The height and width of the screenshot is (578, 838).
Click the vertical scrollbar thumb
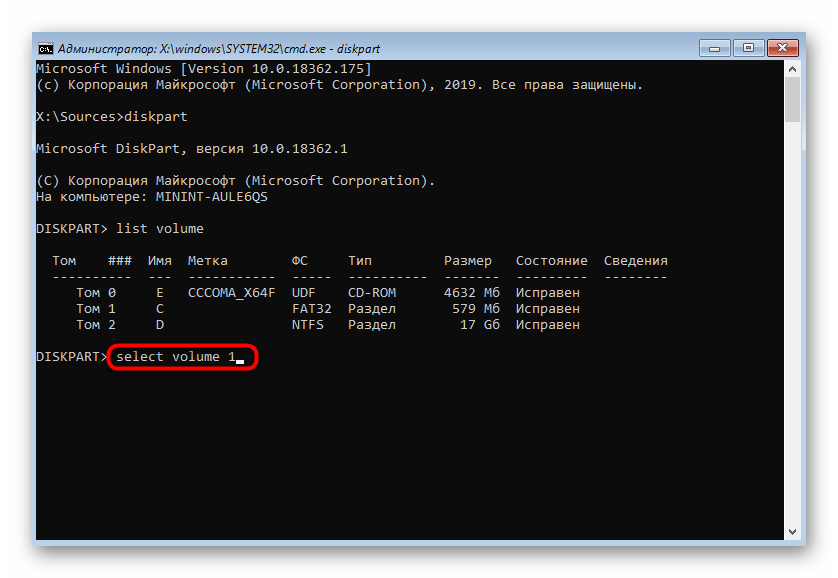point(792,100)
